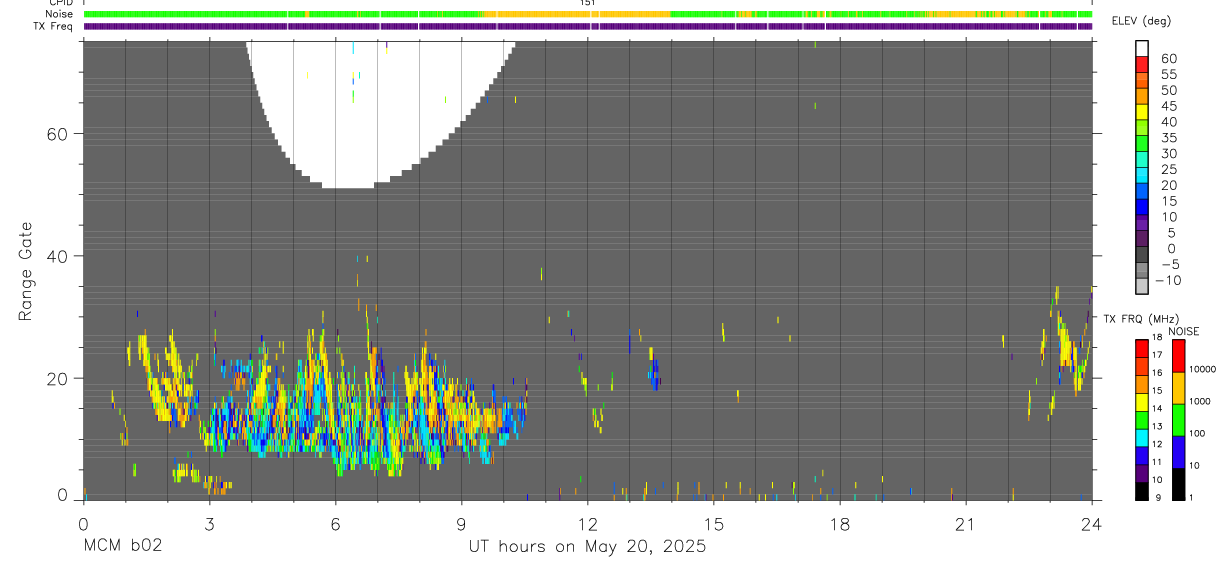This screenshot has width=1228, height=567.
Task: Select the red swatch in ELEV colorbar
Action: point(1141,64)
